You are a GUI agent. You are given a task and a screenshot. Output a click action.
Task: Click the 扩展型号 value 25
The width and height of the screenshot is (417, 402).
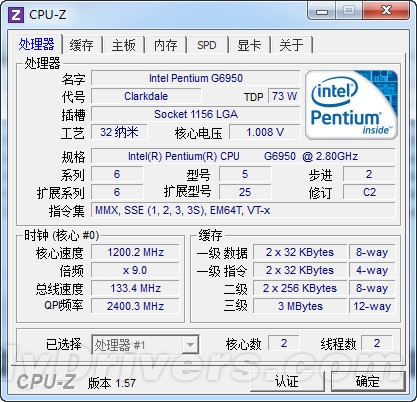click(x=245, y=192)
